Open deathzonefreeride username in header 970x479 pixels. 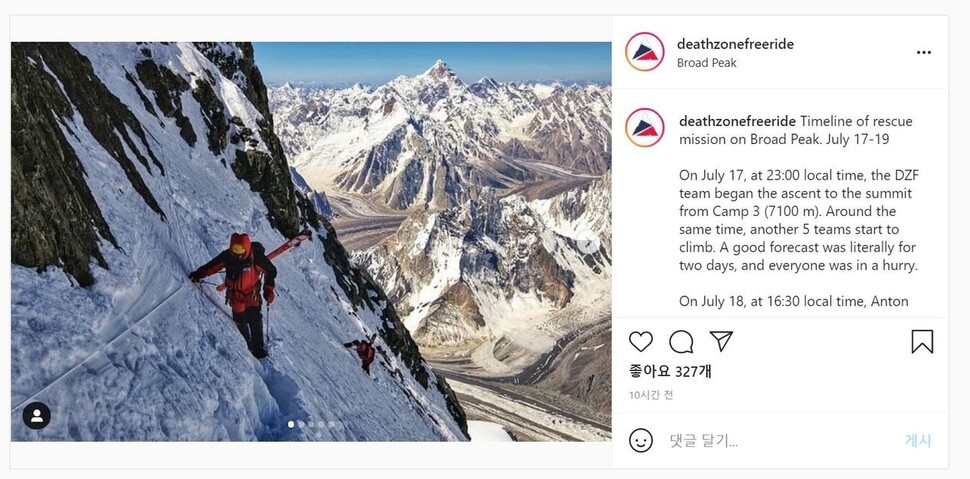tap(736, 44)
